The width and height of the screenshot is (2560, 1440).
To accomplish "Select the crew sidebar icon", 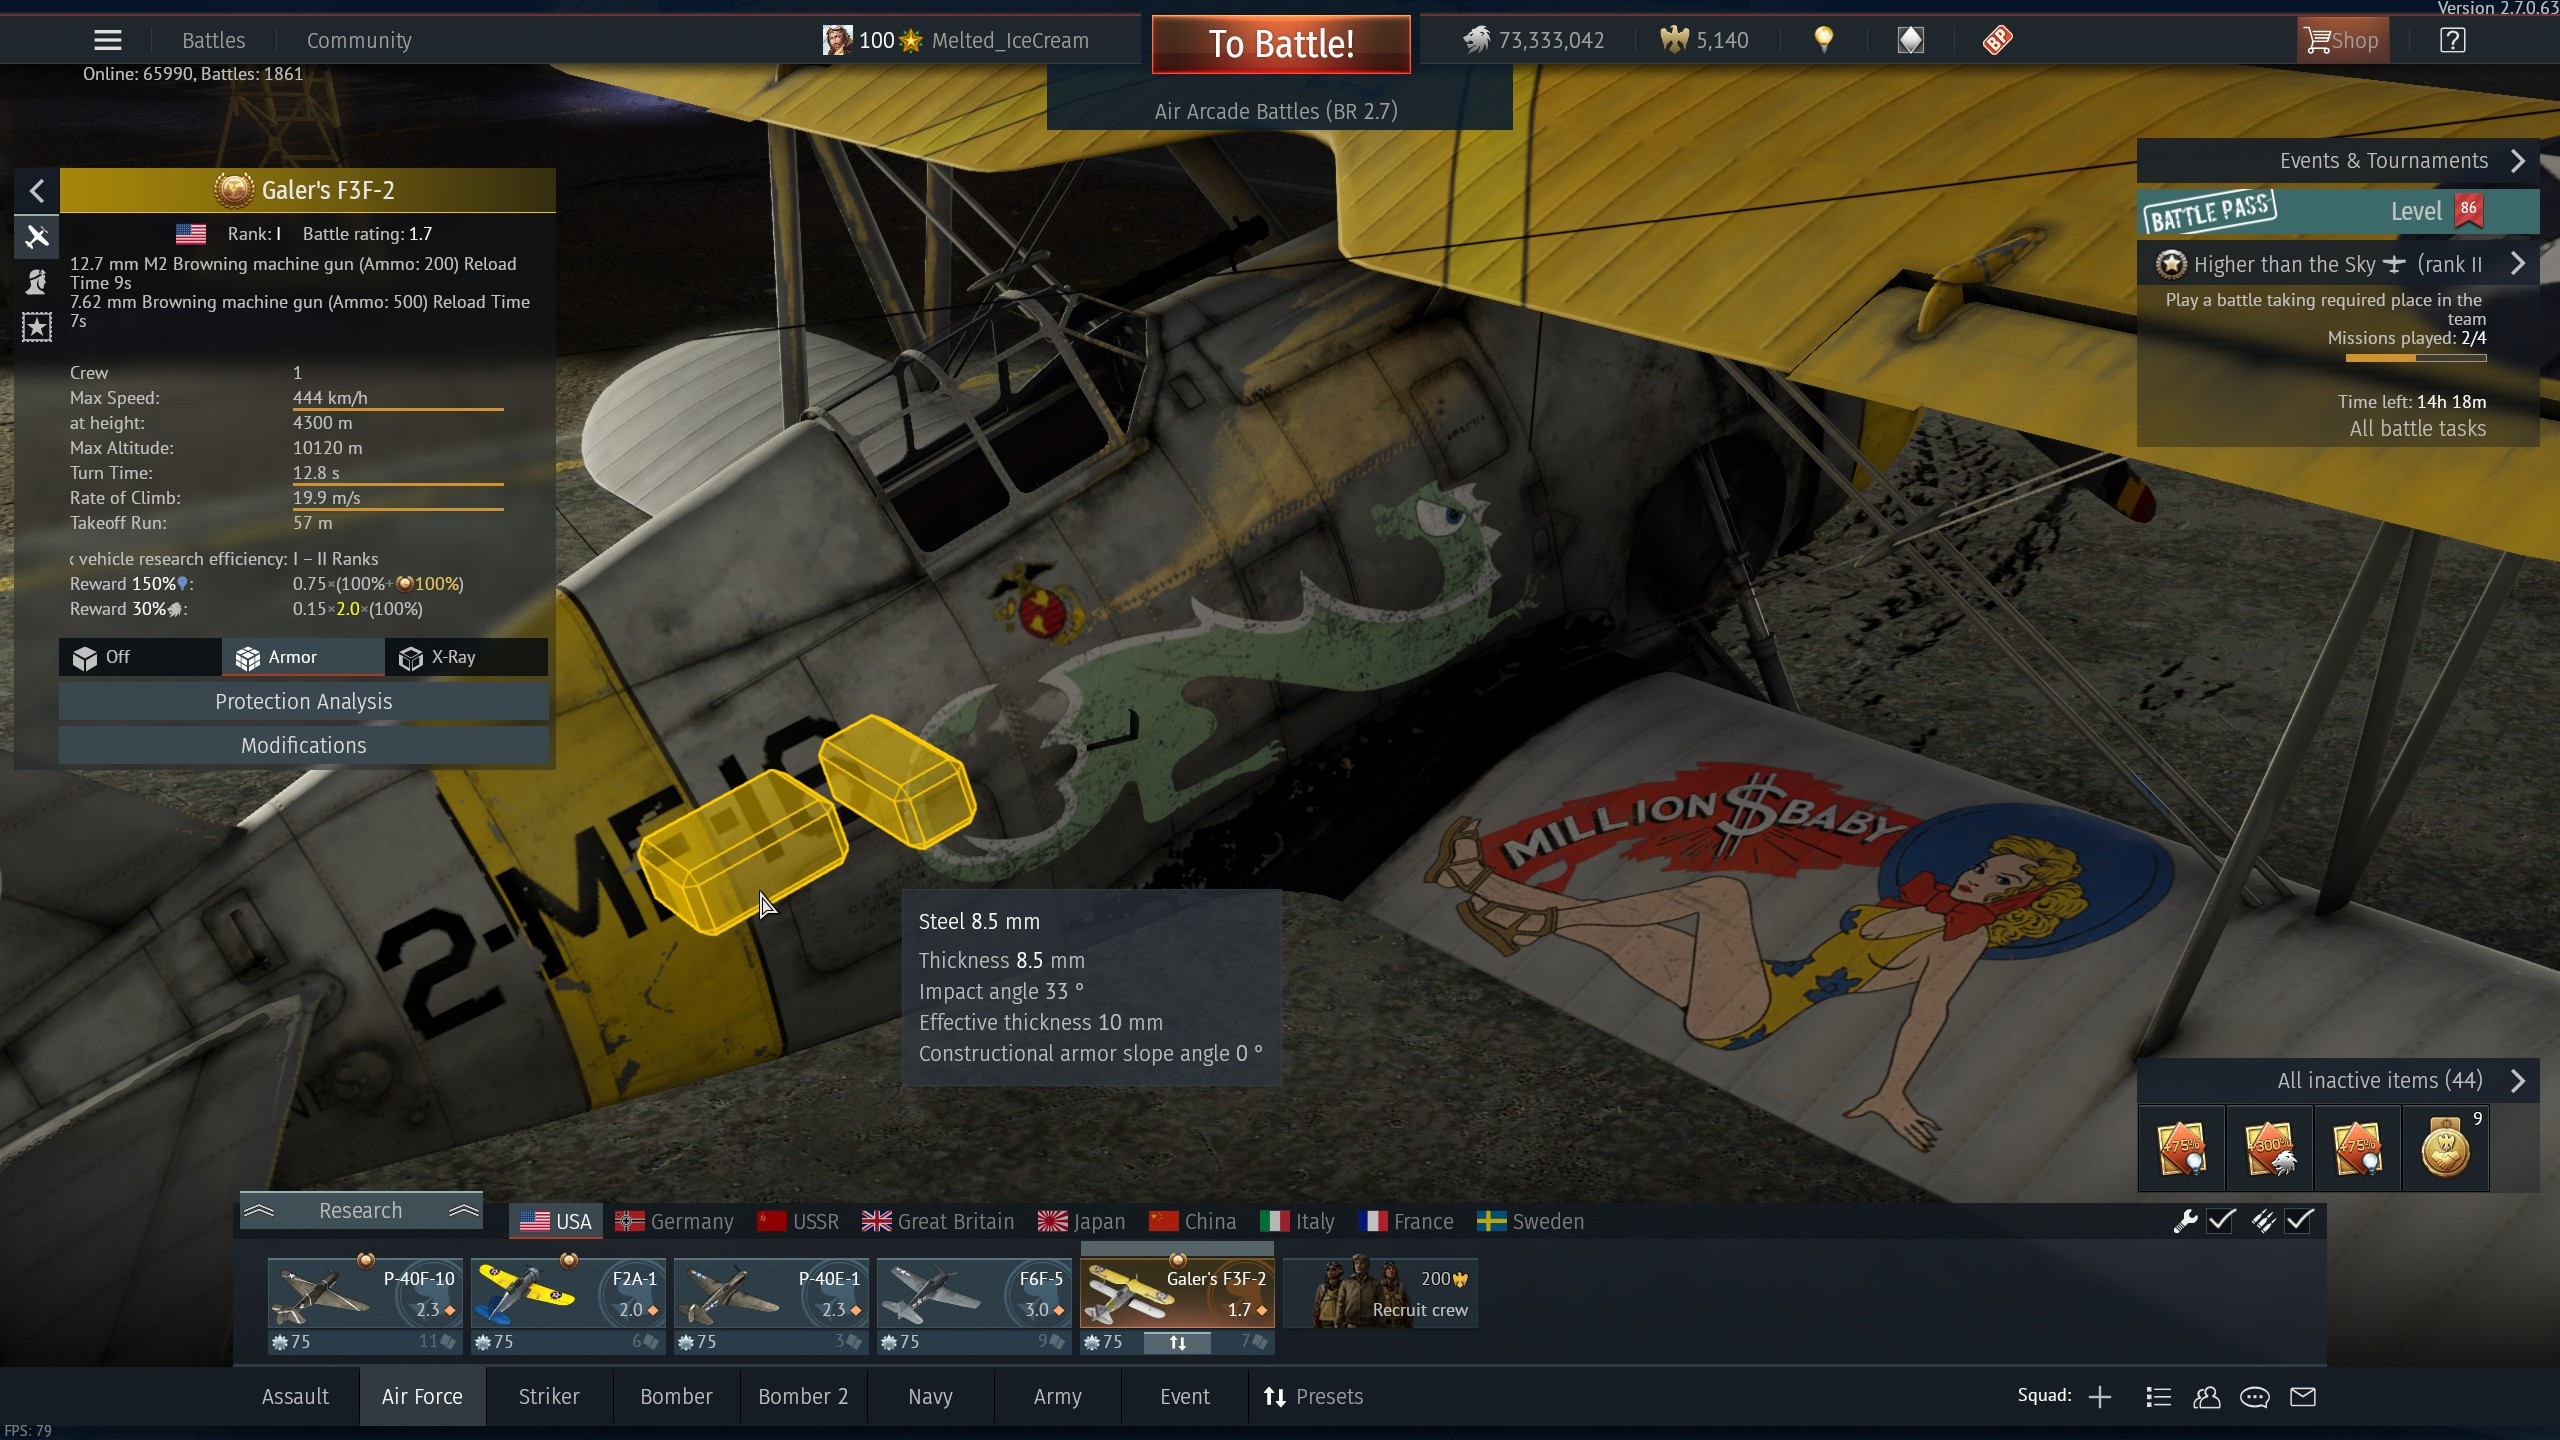I will (37, 282).
